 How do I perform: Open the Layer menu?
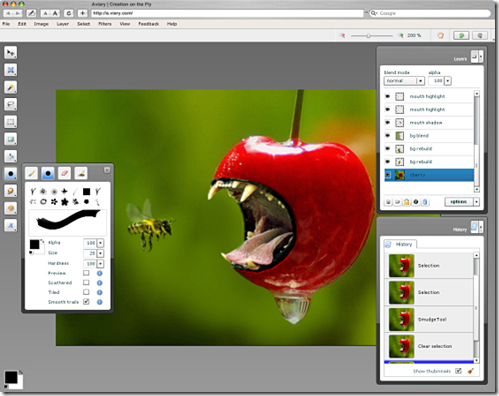(63, 24)
